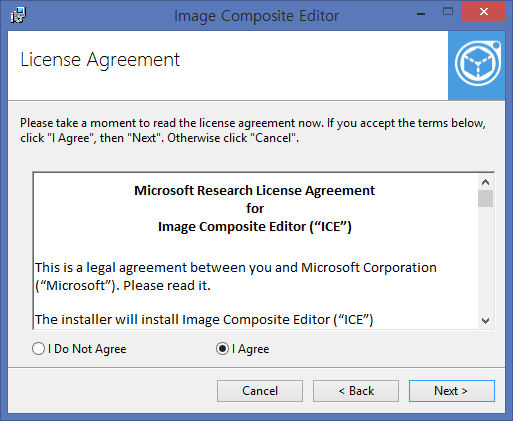Viewport: 513px width, 421px height.
Task: Click the Cancel button
Action: [260, 391]
